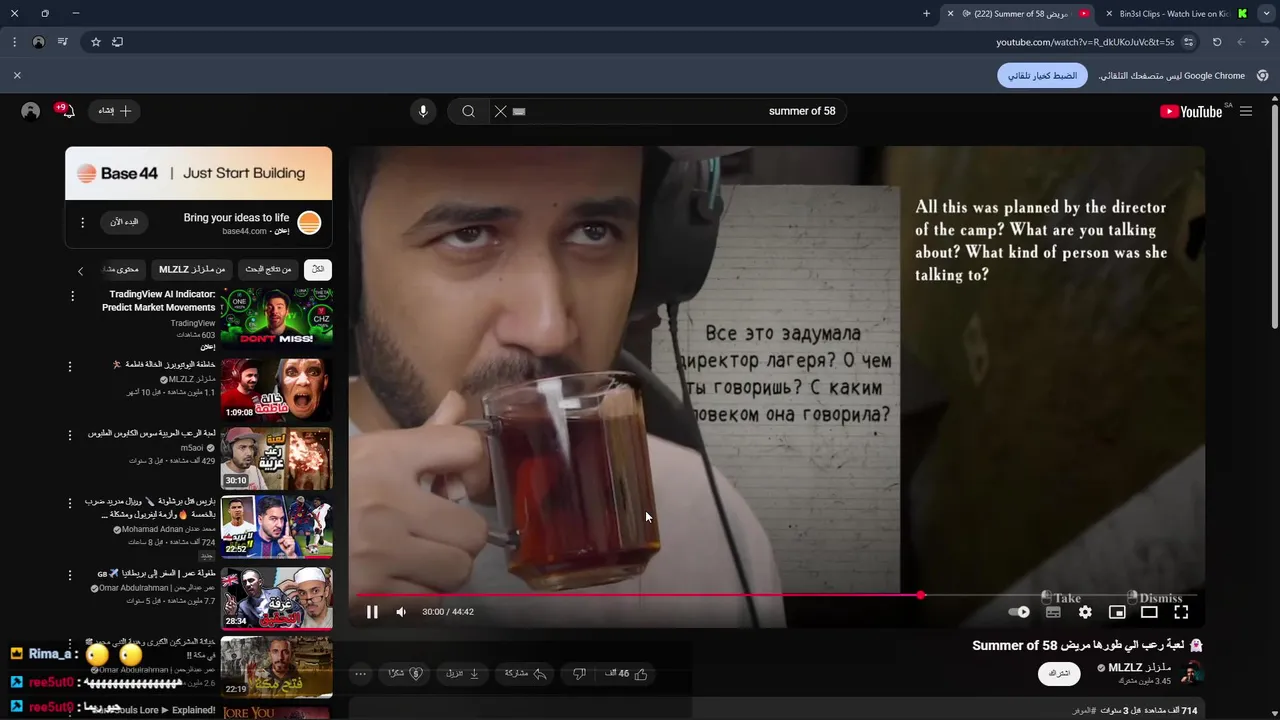Open the 28:34 Omar Abdulrahman thumbnail
Screen dimensions: 1280x720
coord(276,598)
